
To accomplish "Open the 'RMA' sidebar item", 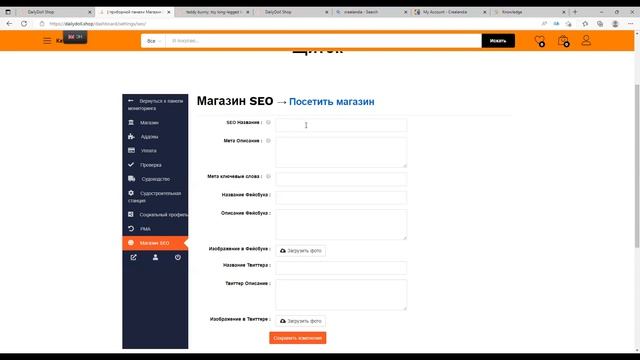I will pos(155,229).
